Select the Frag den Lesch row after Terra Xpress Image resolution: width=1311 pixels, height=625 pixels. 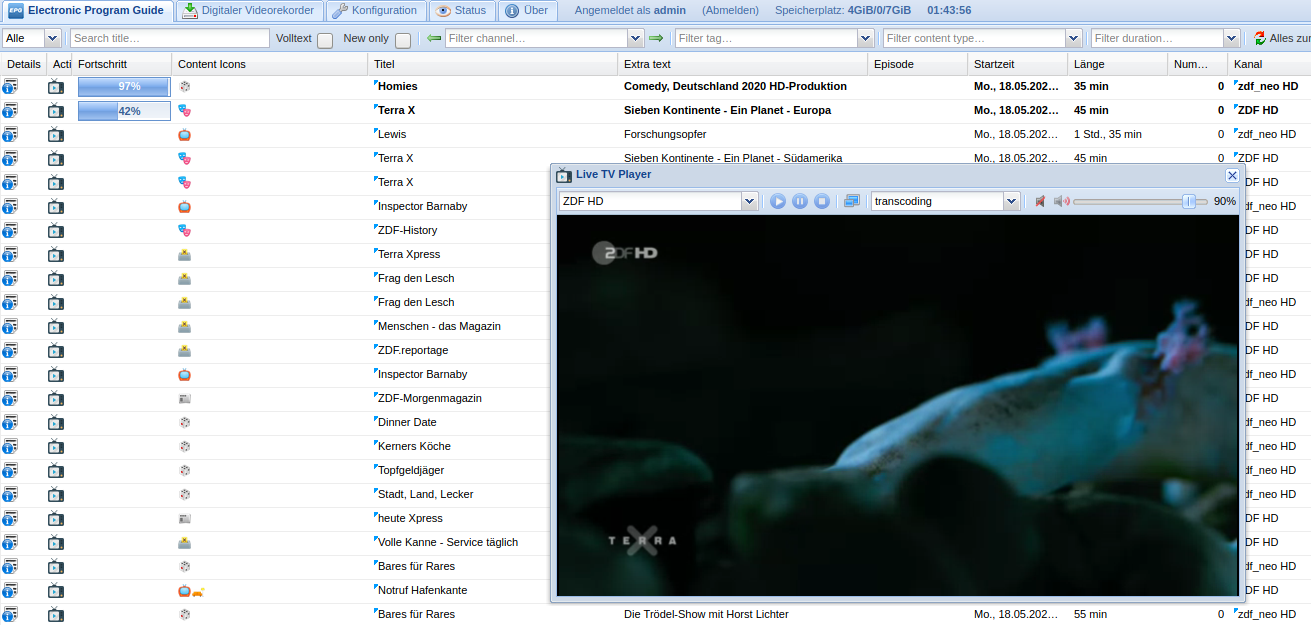pos(416,278)
